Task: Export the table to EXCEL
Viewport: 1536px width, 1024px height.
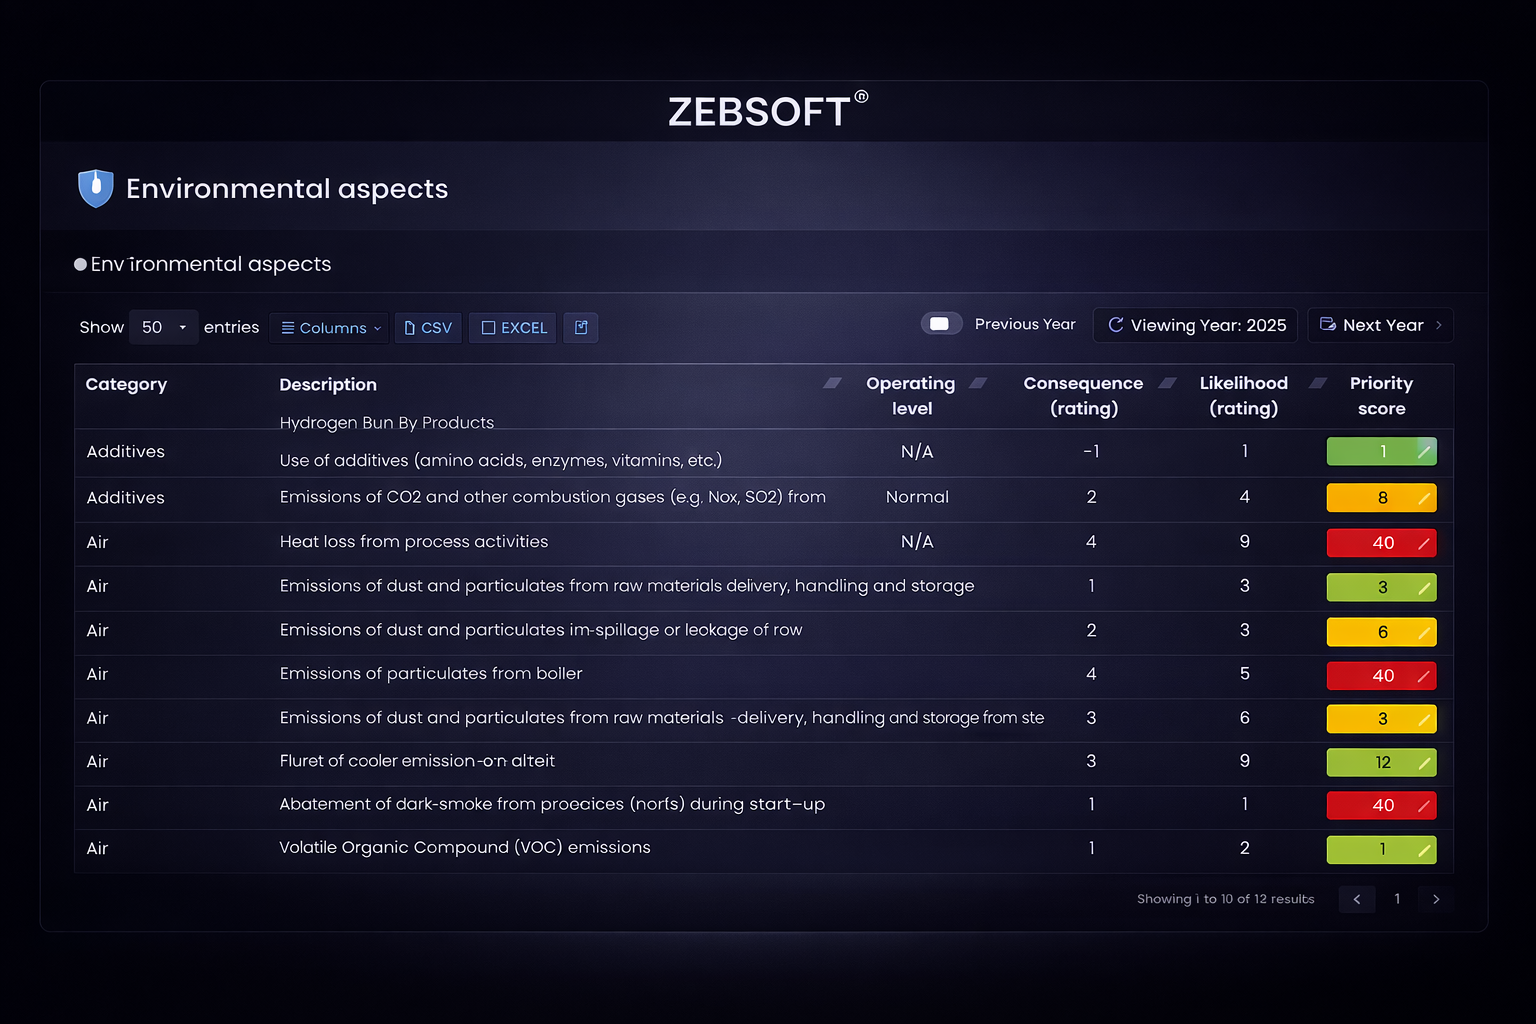Action: click(515, 328)
